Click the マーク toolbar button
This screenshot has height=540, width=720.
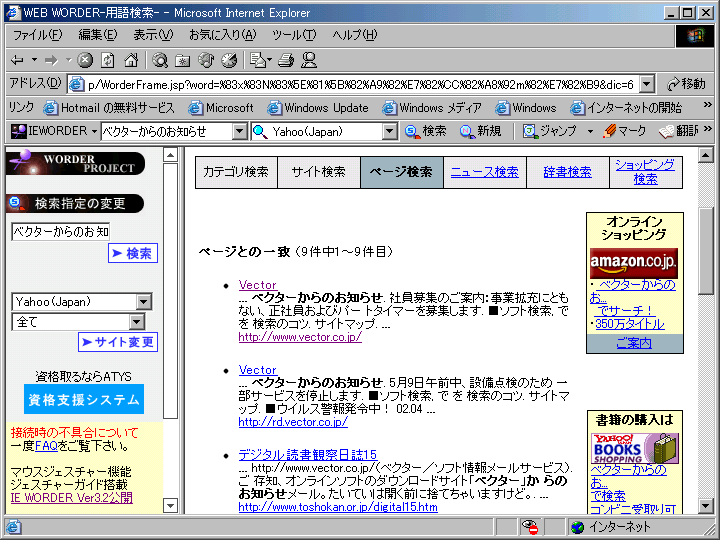tap(624, 131)
